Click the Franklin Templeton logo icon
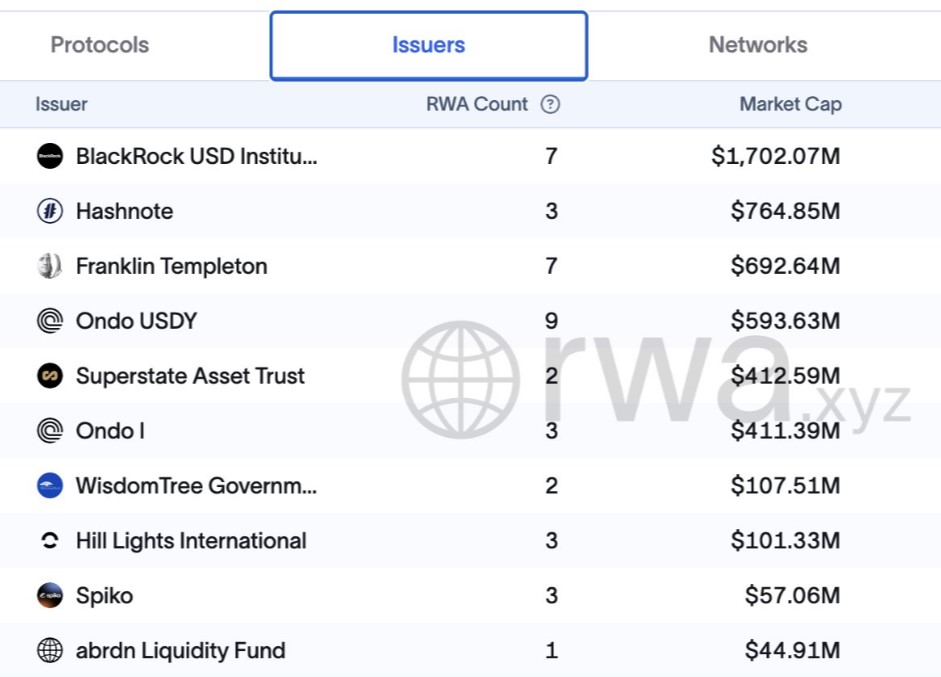The width and height of the screenshot is (941, 677). pos(50,266)
